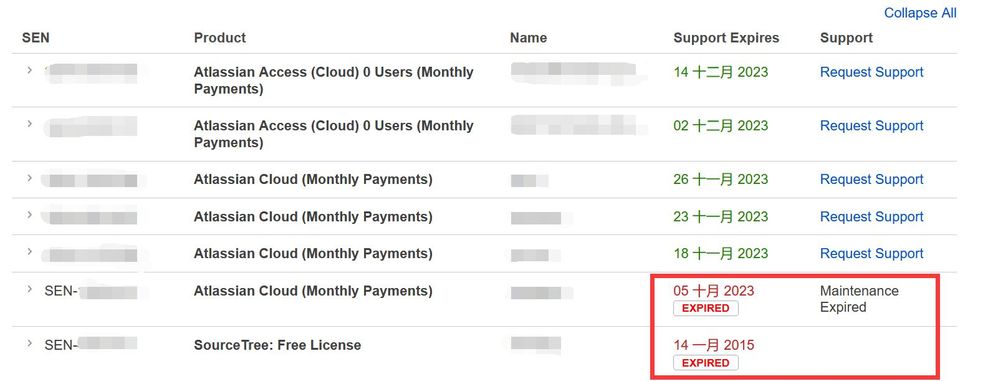This screenshot has height=381, width=998.
Task: Request Support for license expiring 26 十一月 2023
Action: [871, 179]
